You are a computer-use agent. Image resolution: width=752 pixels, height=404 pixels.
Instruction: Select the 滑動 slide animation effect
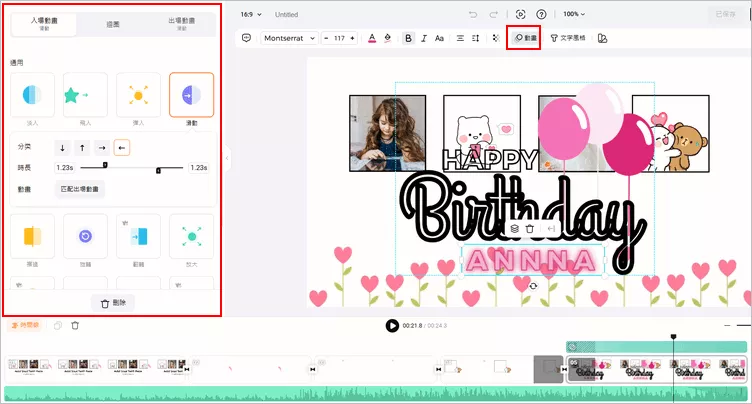click(x=190, y=95)
